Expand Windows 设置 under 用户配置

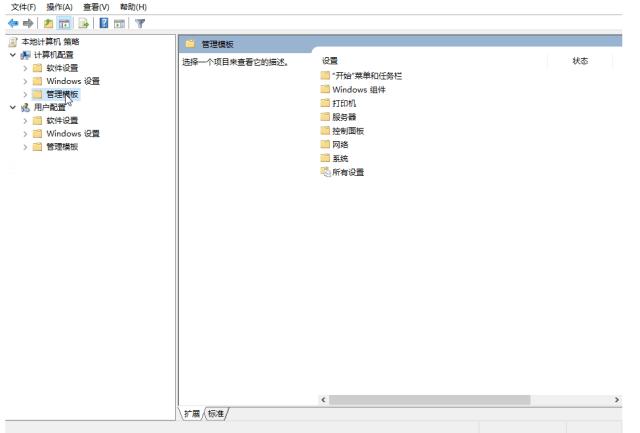click(25, 133)
